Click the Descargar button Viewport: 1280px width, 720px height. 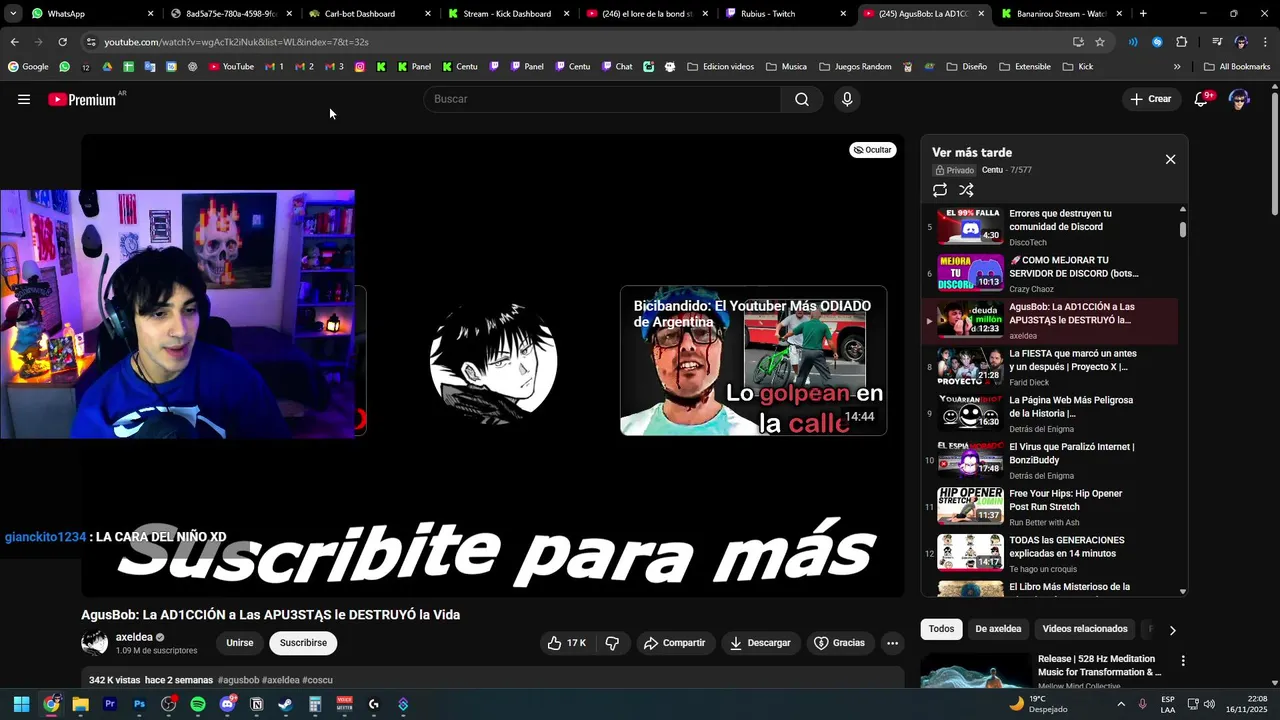tap(760, 643)
